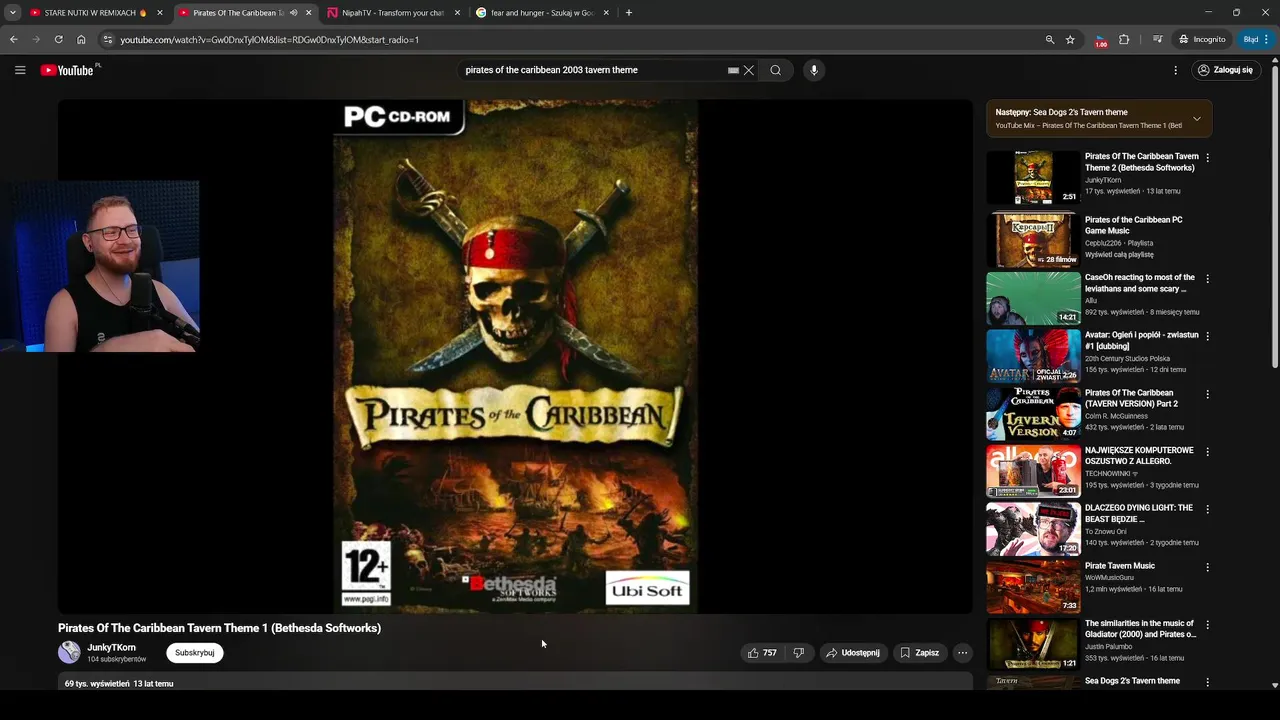
Task: Open the on-screen keyboard icon in search
Action: coord(733,70)
